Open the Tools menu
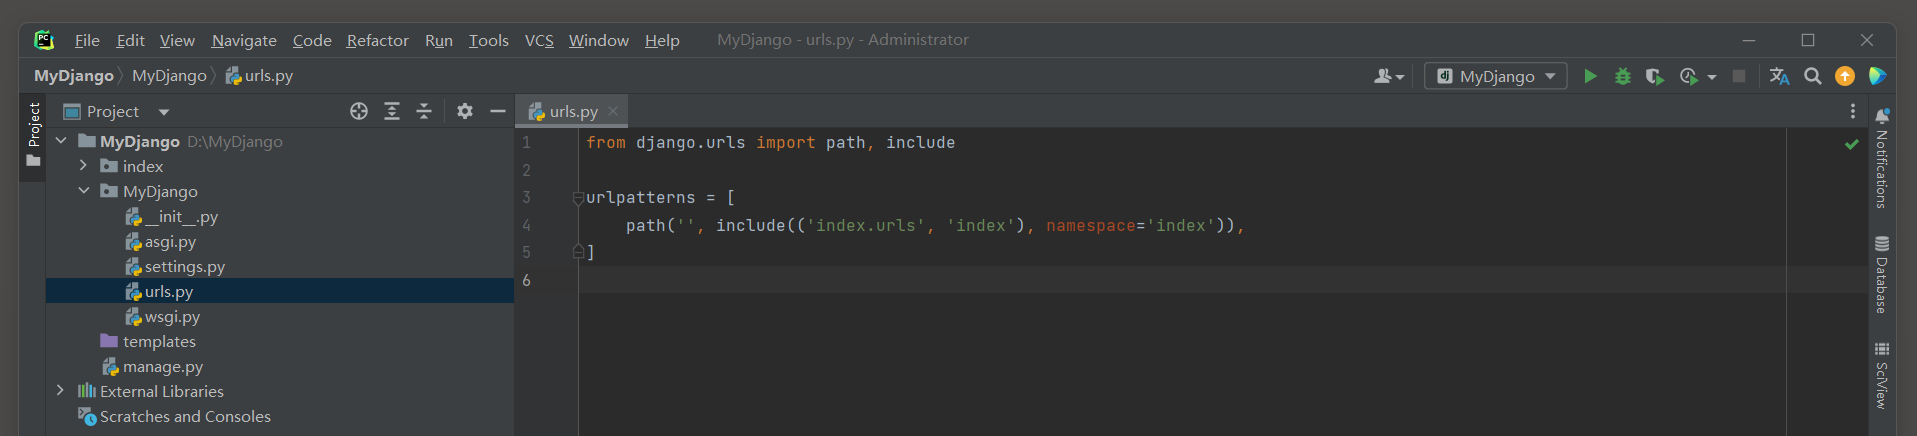Screen dimensions: 1917x436 (x=489, y=40)
